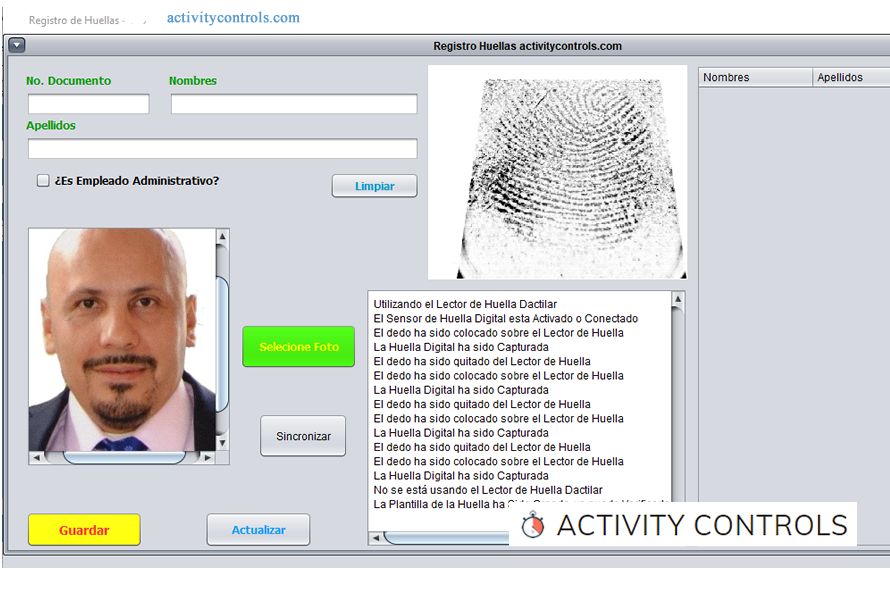Click the green 'No. Documento' field label
This screenshot has height=597, width=890.
coord(69,81)
